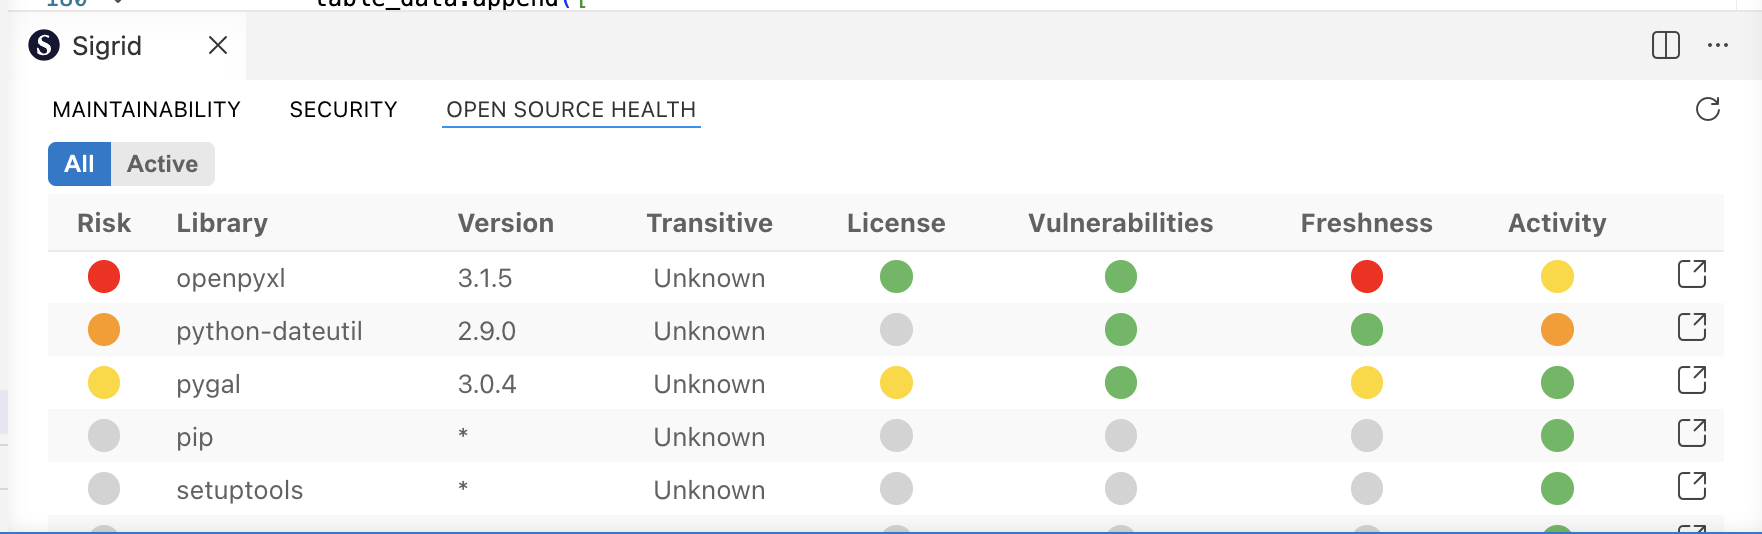Open the Maintainability tab
Image resolution: width=1762 pixels, height=534 pixels.
click(146, 110)
